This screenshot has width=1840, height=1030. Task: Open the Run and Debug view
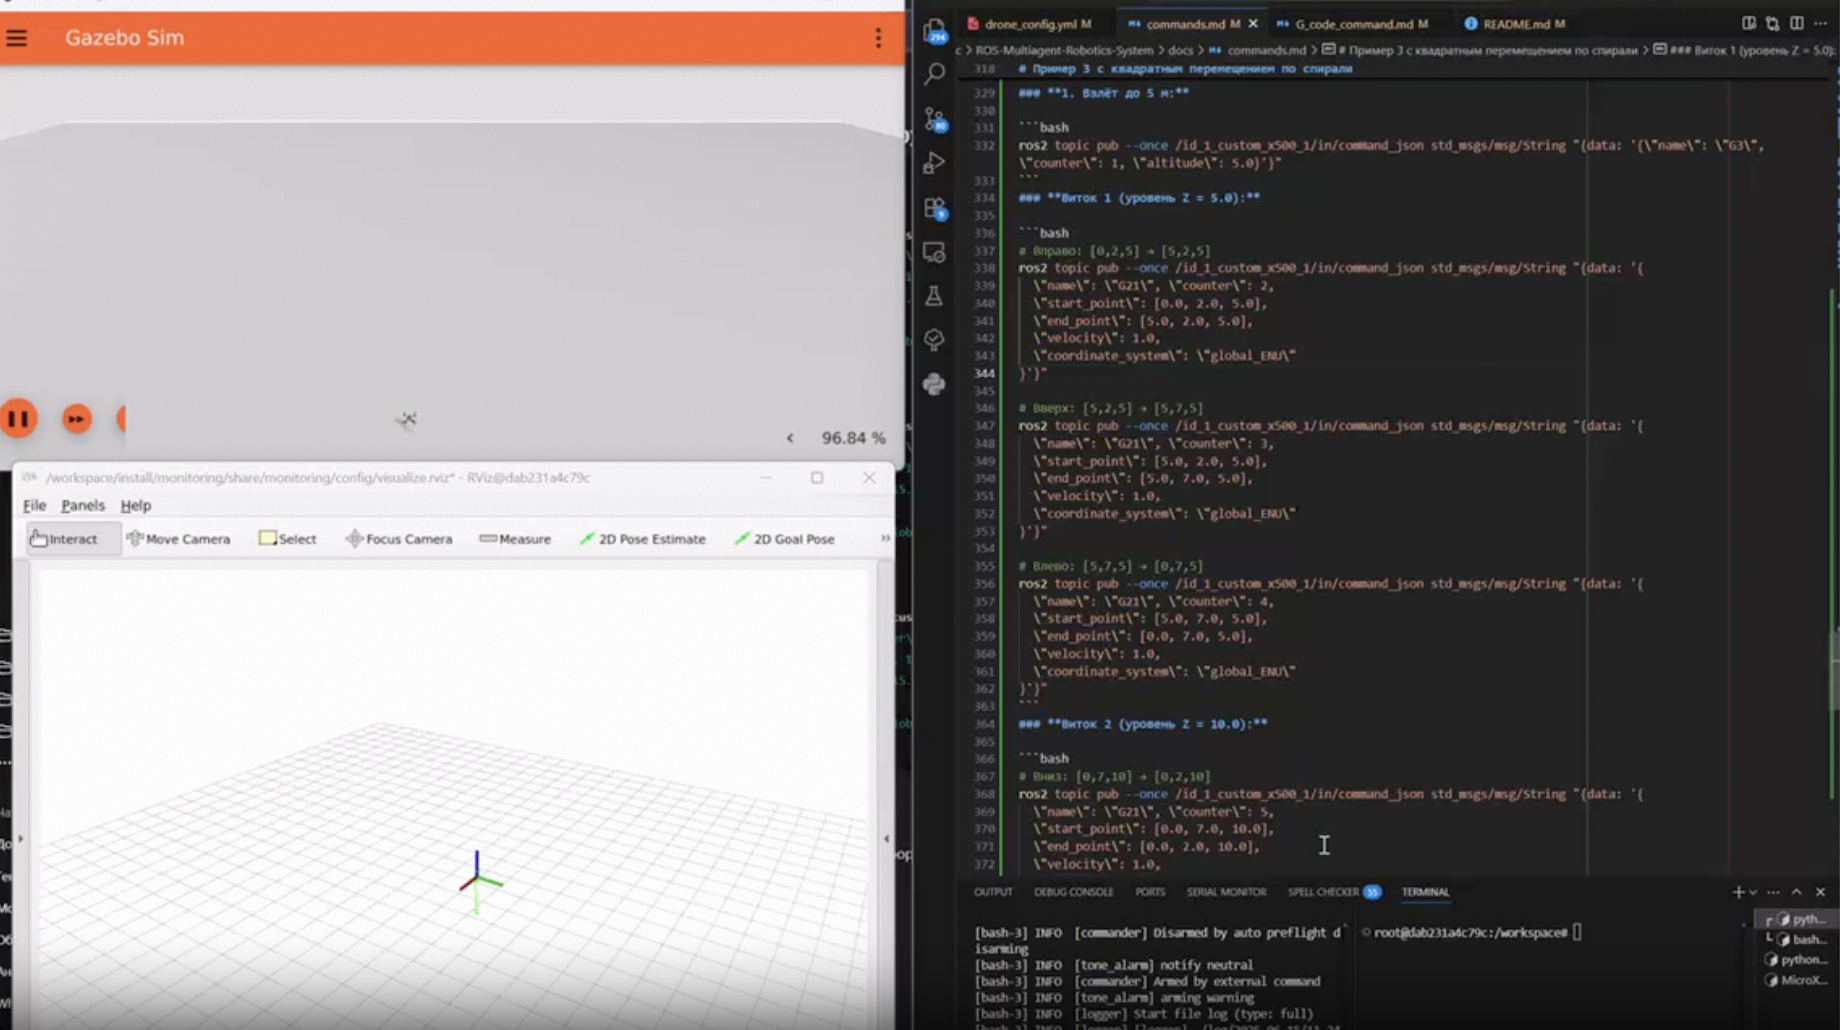935,163
